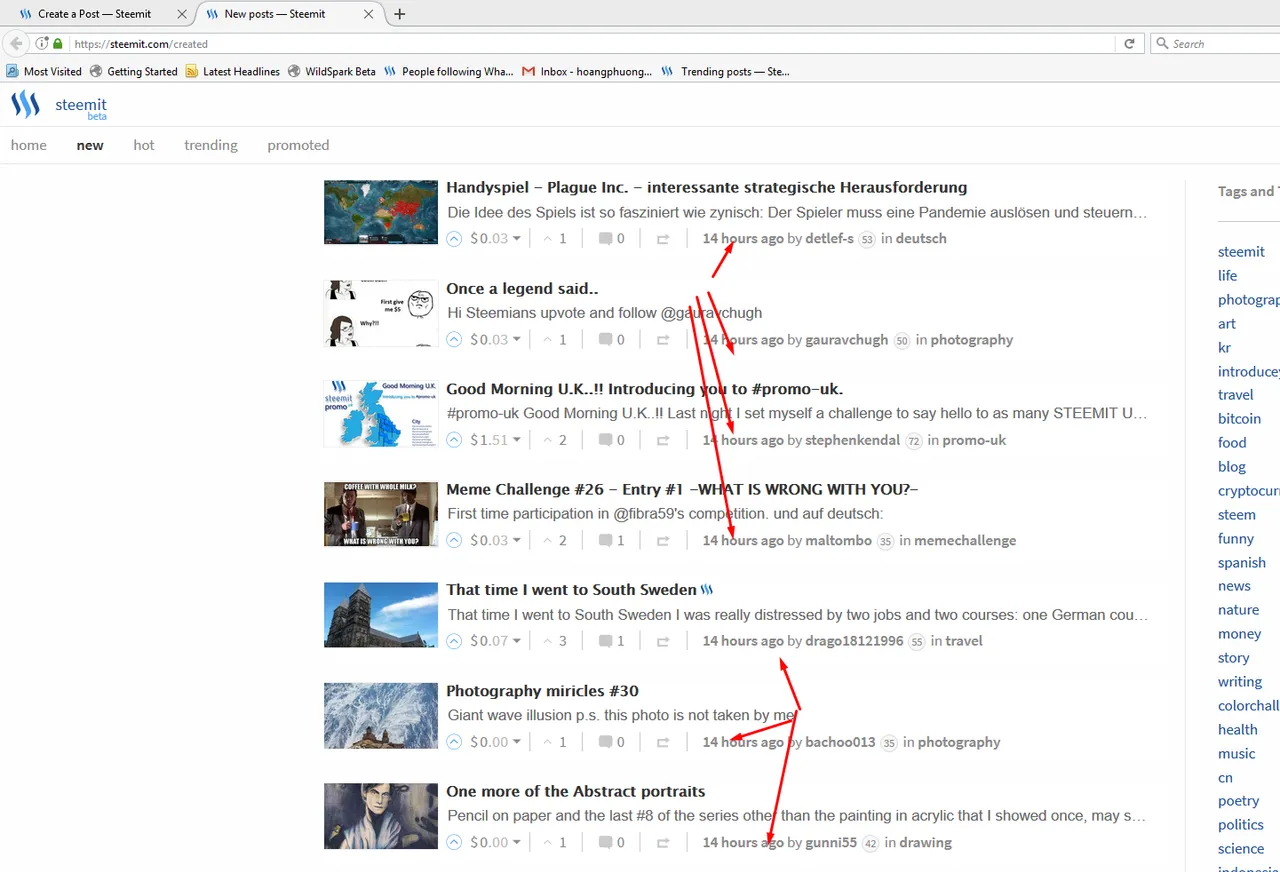Open comments on 'Once a legend said..' post
The image size is (1280, 872).
611,340
